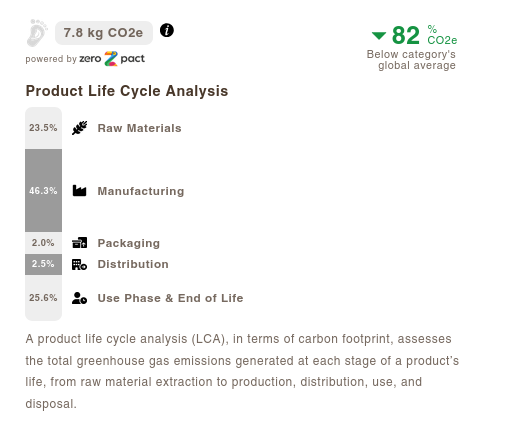Image resolution: width=531 pixels, height=437 pixels.
Task: Click the Distribution building icon
Action: 80,264
